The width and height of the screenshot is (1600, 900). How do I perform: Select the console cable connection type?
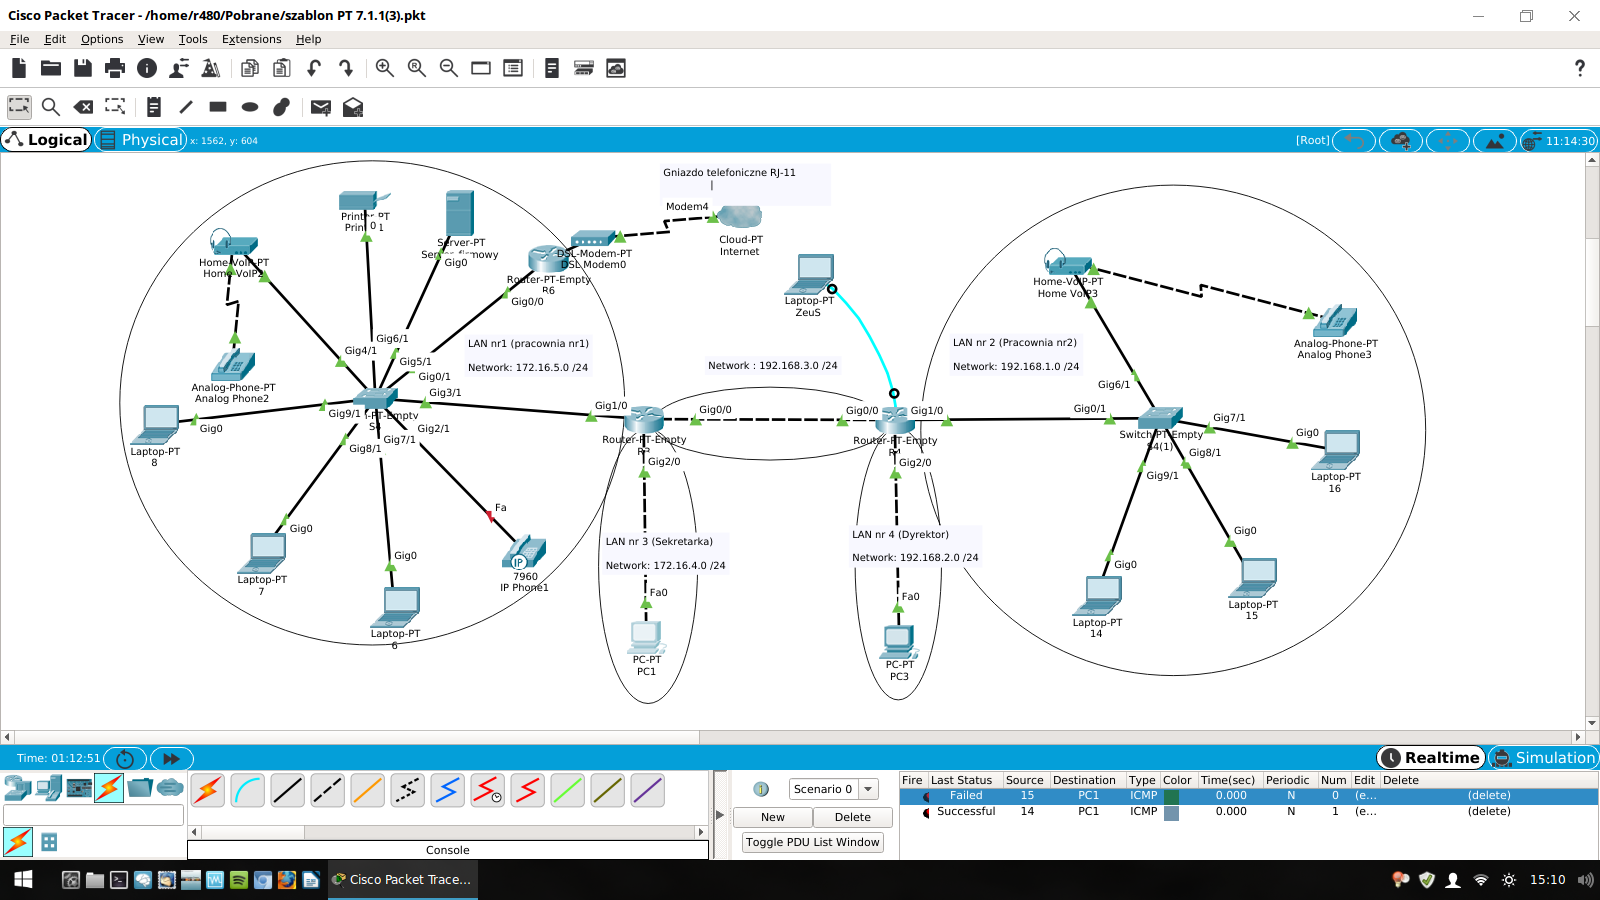[x=248, y=790]
